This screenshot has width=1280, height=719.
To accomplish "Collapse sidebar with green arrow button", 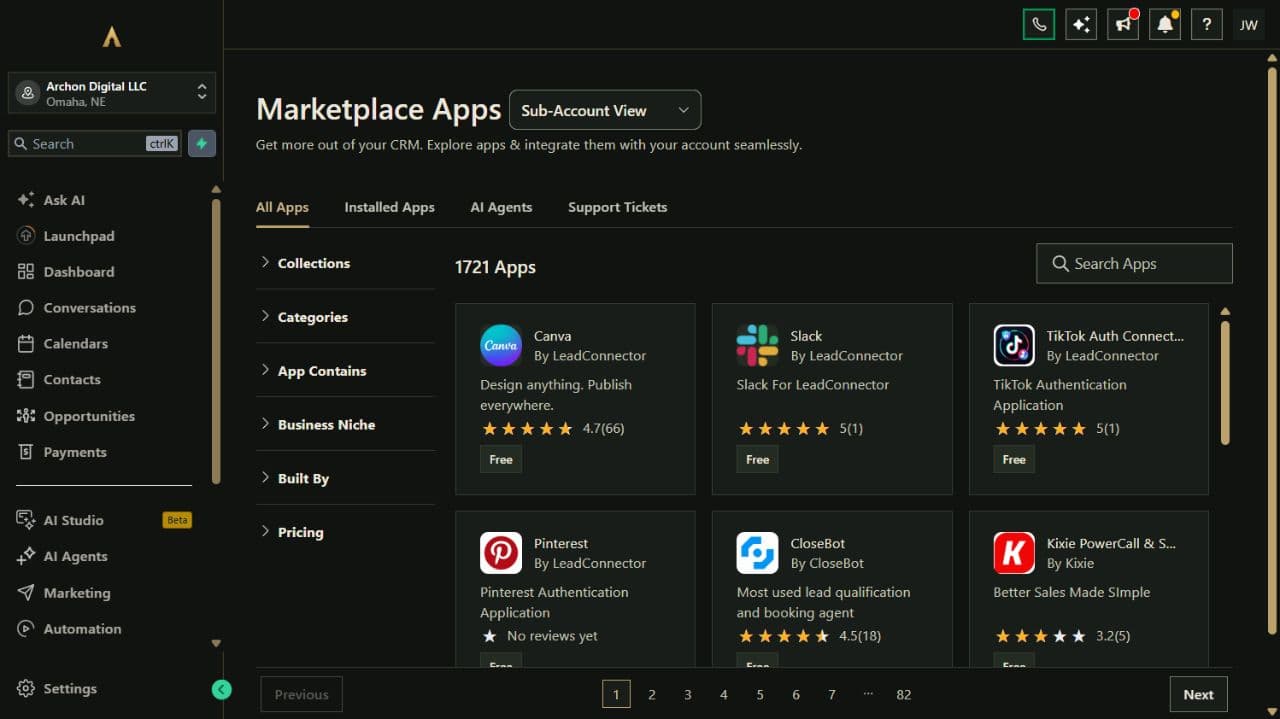I will coord(222,689).
